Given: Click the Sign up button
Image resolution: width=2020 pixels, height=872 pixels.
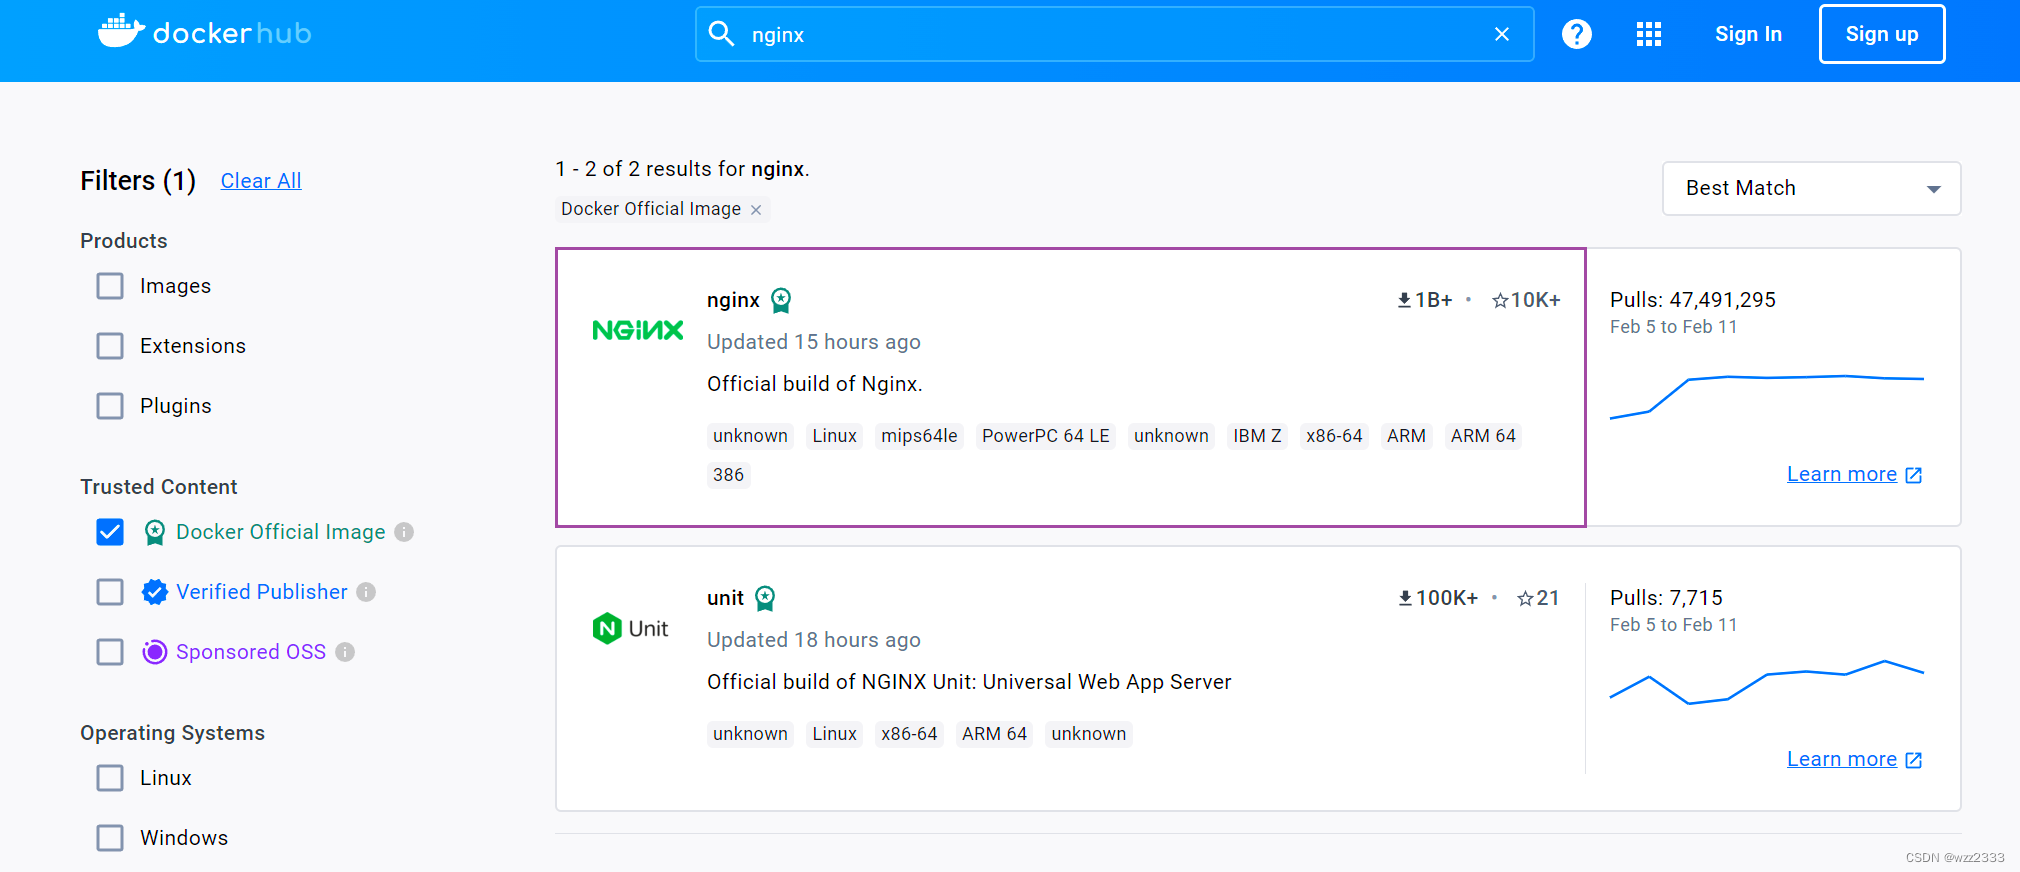Looking at the screenshot, I should click(1882, 34).
